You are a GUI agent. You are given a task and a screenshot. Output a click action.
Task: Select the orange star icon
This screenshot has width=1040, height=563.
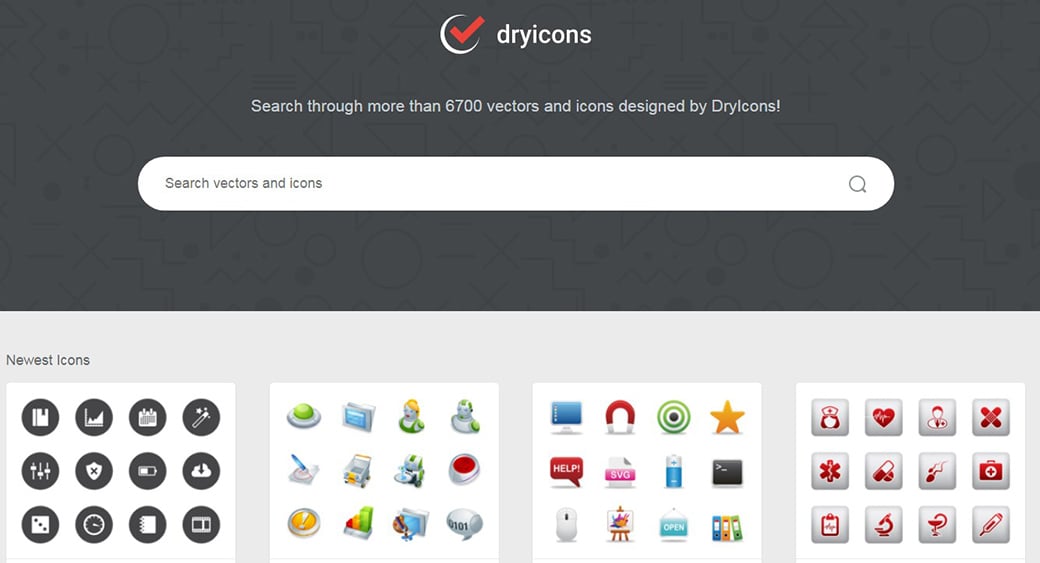point(727,417)
